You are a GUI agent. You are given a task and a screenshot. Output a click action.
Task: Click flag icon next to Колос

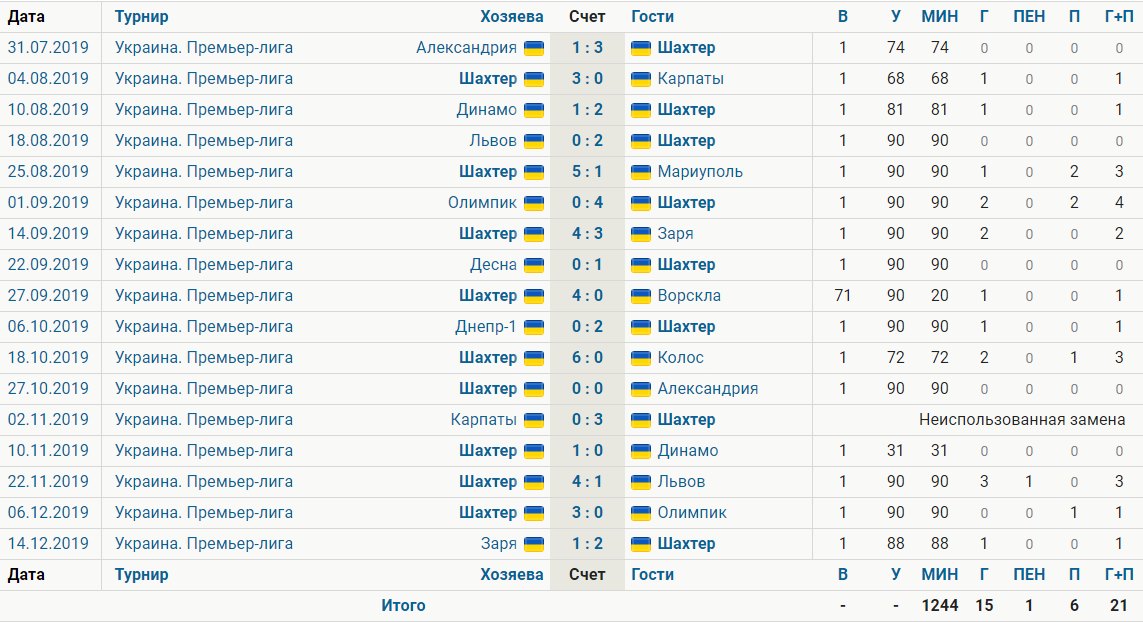click(x=641, y=358)
